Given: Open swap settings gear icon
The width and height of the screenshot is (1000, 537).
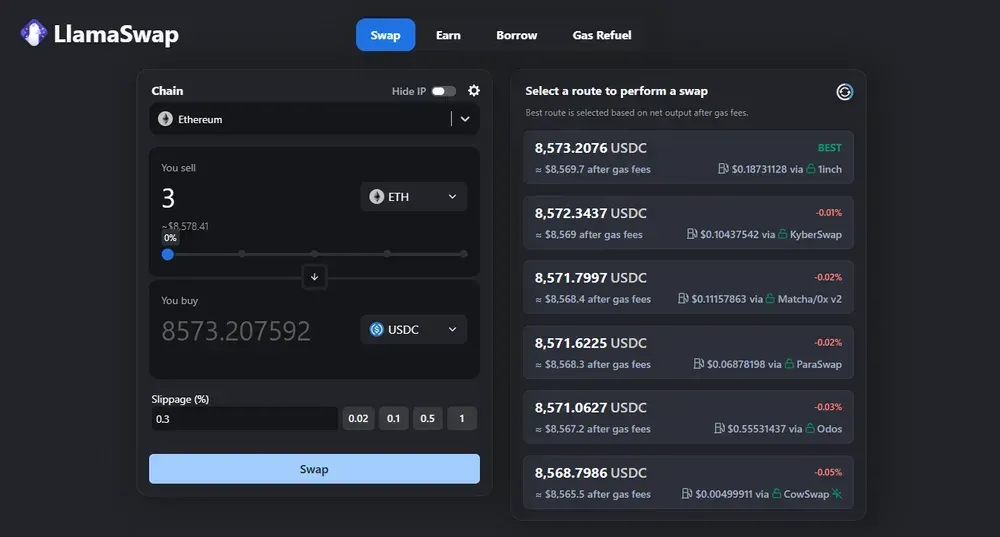Looking at the screenshot, I should (x=474, y=91).
